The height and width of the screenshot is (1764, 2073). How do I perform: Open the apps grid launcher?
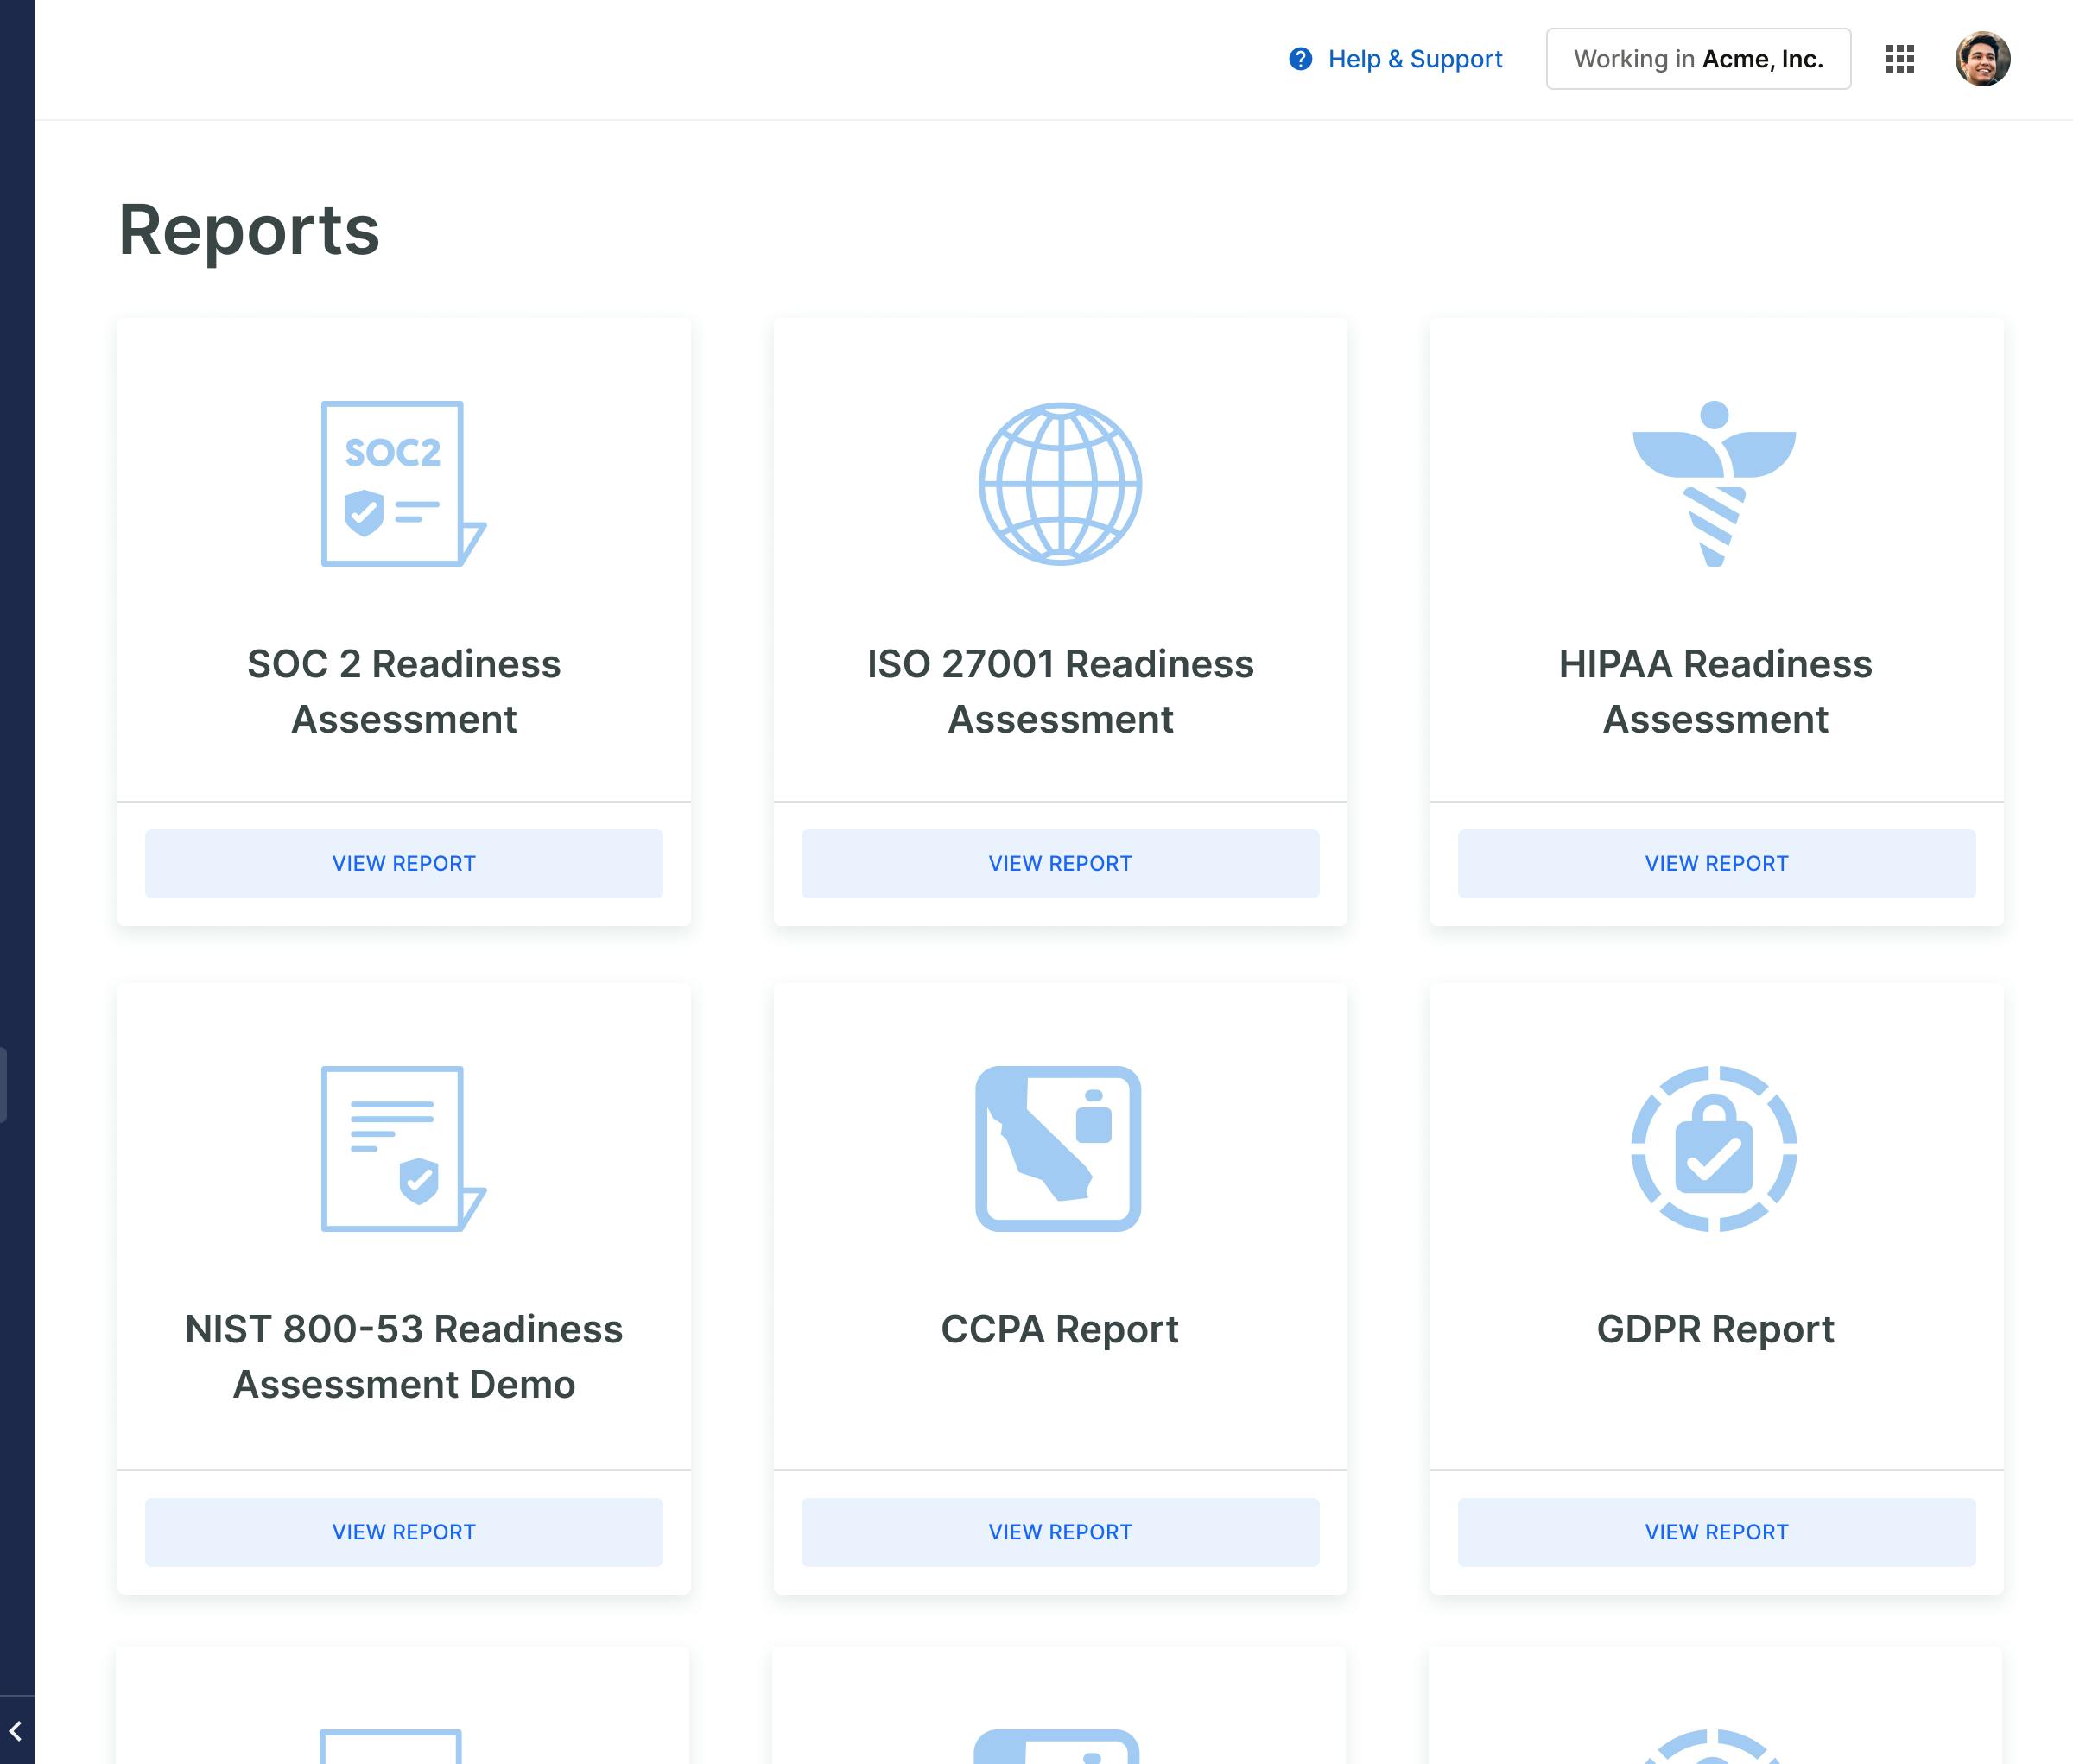[x=1899, y=59]
